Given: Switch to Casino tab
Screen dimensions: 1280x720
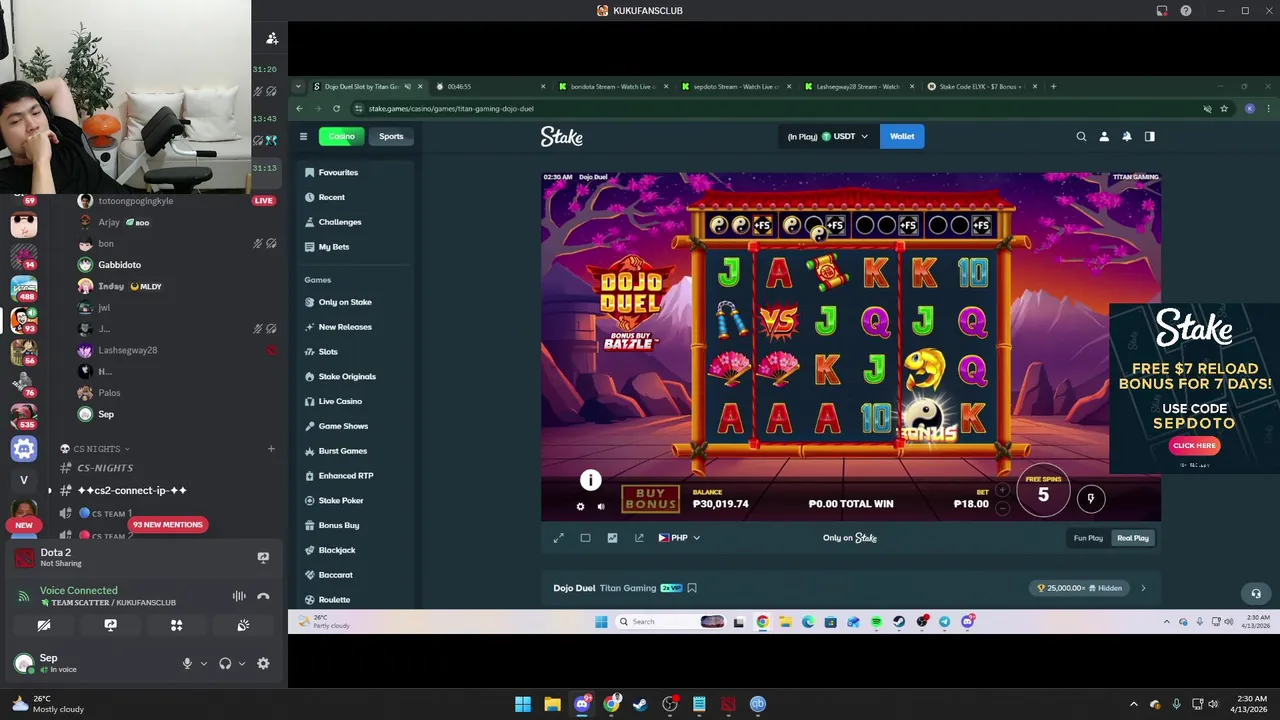Looking at the screenshot, I should click(342, 136).
